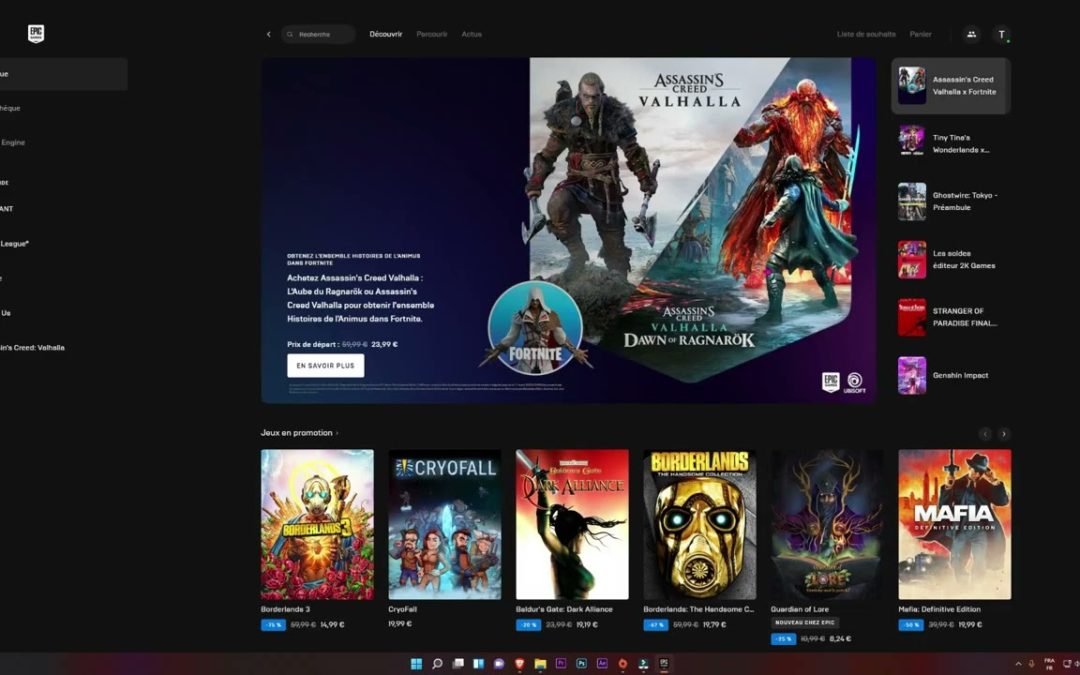Open the Widgets taskbar icon
Screen dimensions: 1080x675
click(478, 663)
